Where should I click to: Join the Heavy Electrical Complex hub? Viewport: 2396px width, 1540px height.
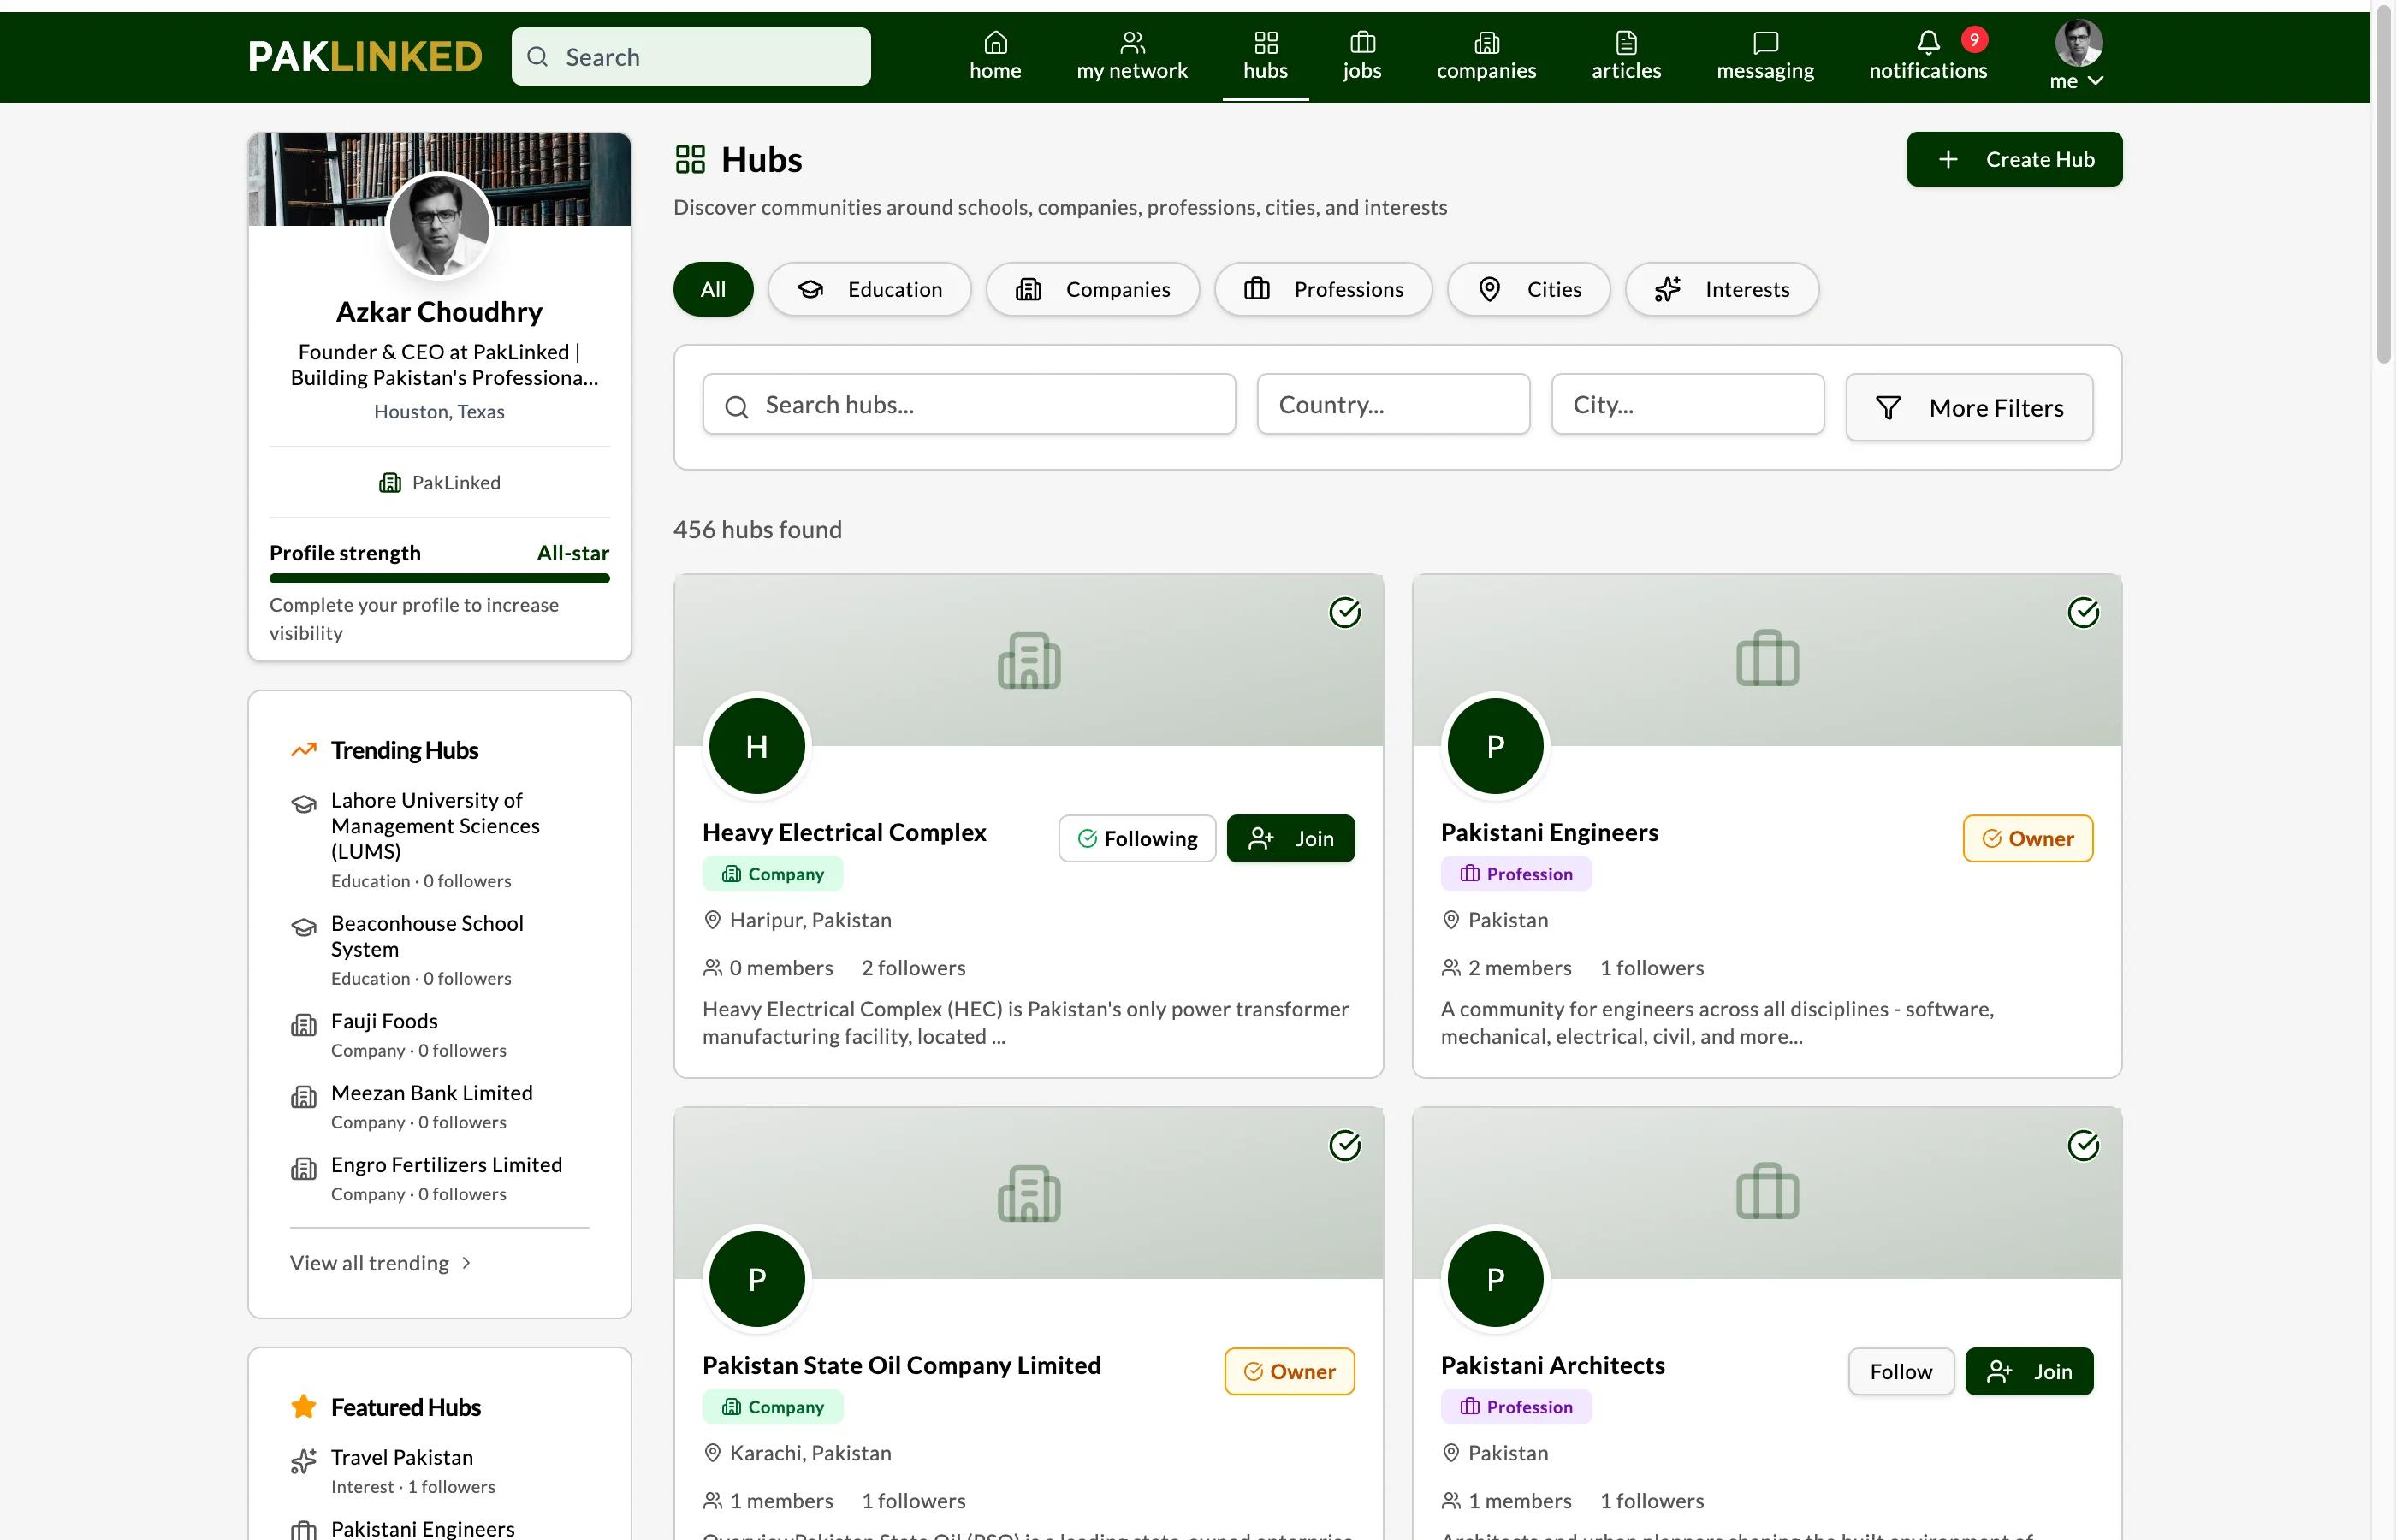1290,838
